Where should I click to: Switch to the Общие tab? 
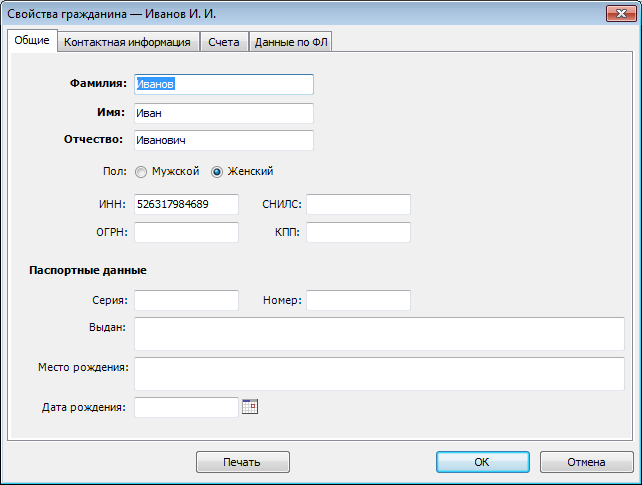(31, 42)
